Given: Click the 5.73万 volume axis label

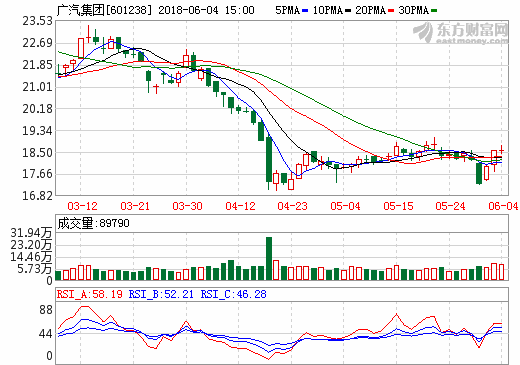Looking at the screenshot, I should click(35, 269).
